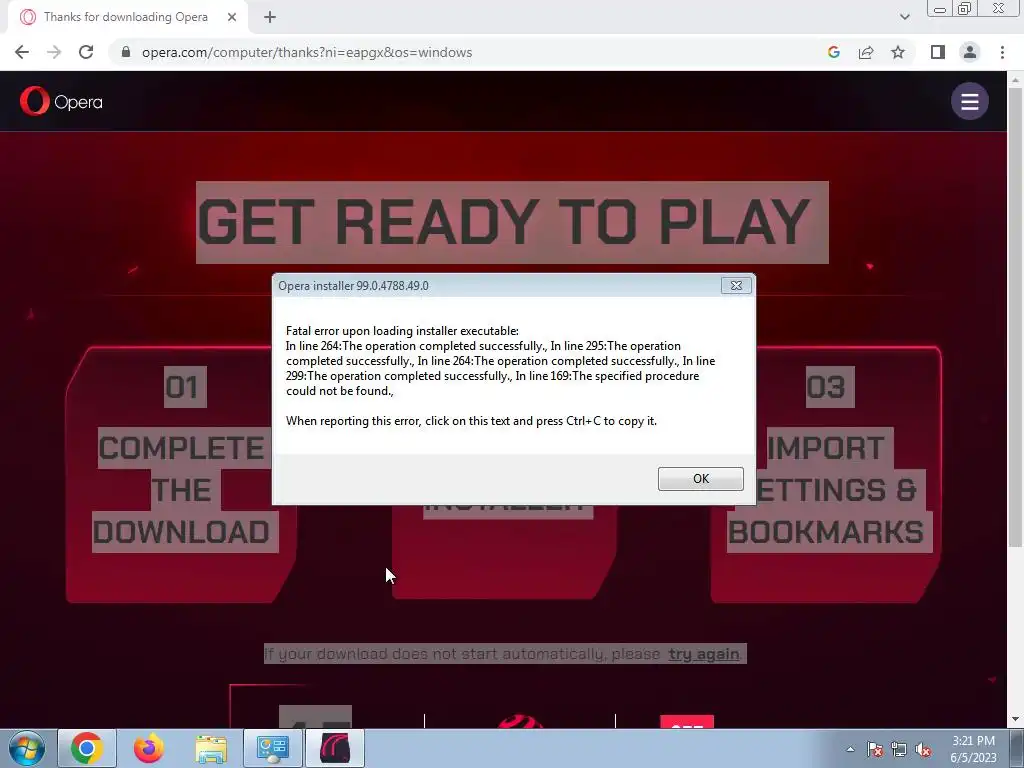Click the scrollbar down arrow

point(1015,719)
